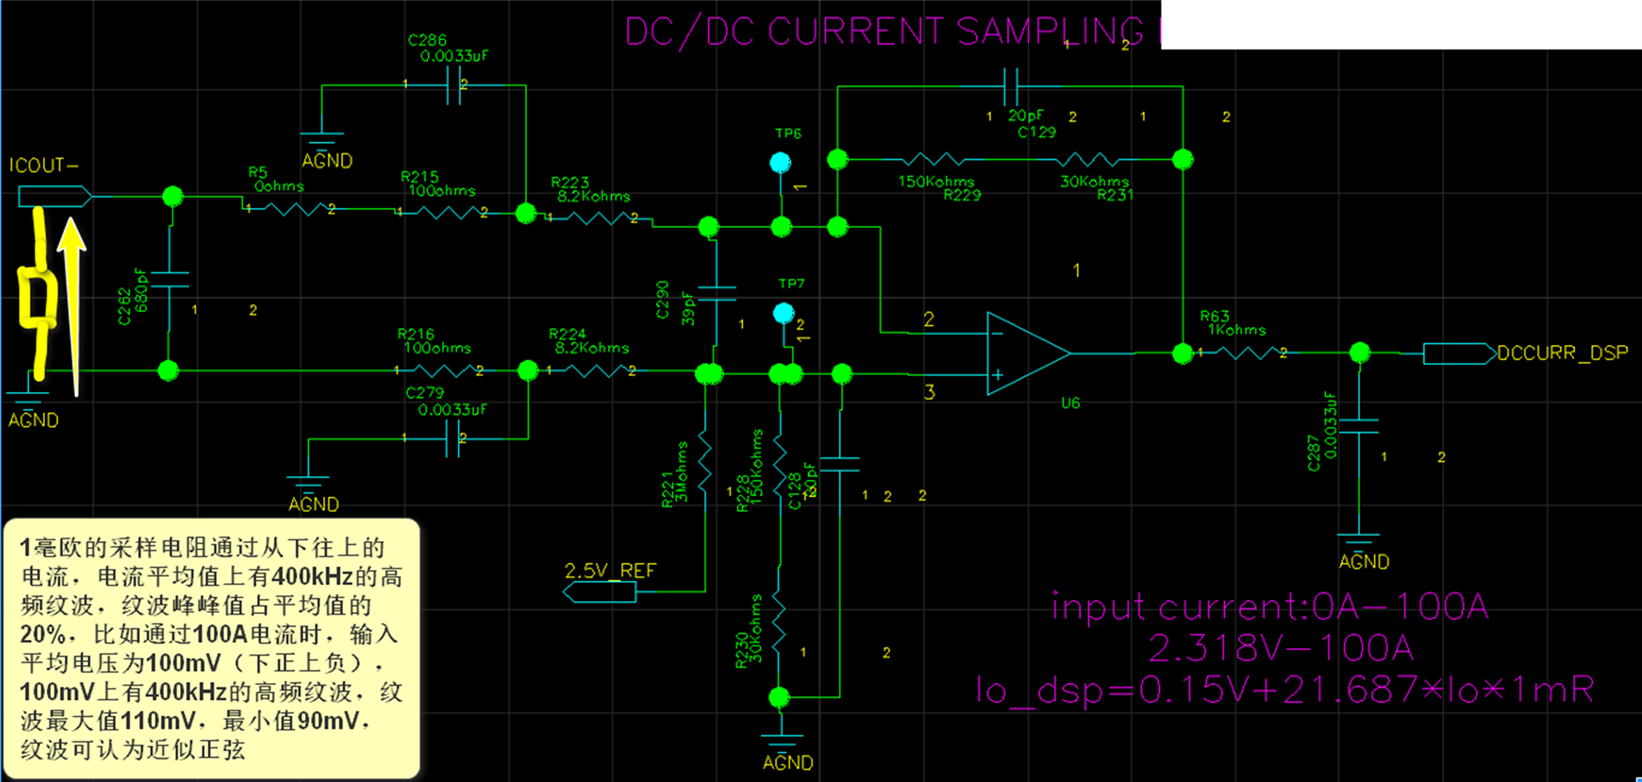The width and height of the screenshot is (1642, 782).
Task: Click op-amp inverting input pin number 2
Action: (x=929, y=319)
